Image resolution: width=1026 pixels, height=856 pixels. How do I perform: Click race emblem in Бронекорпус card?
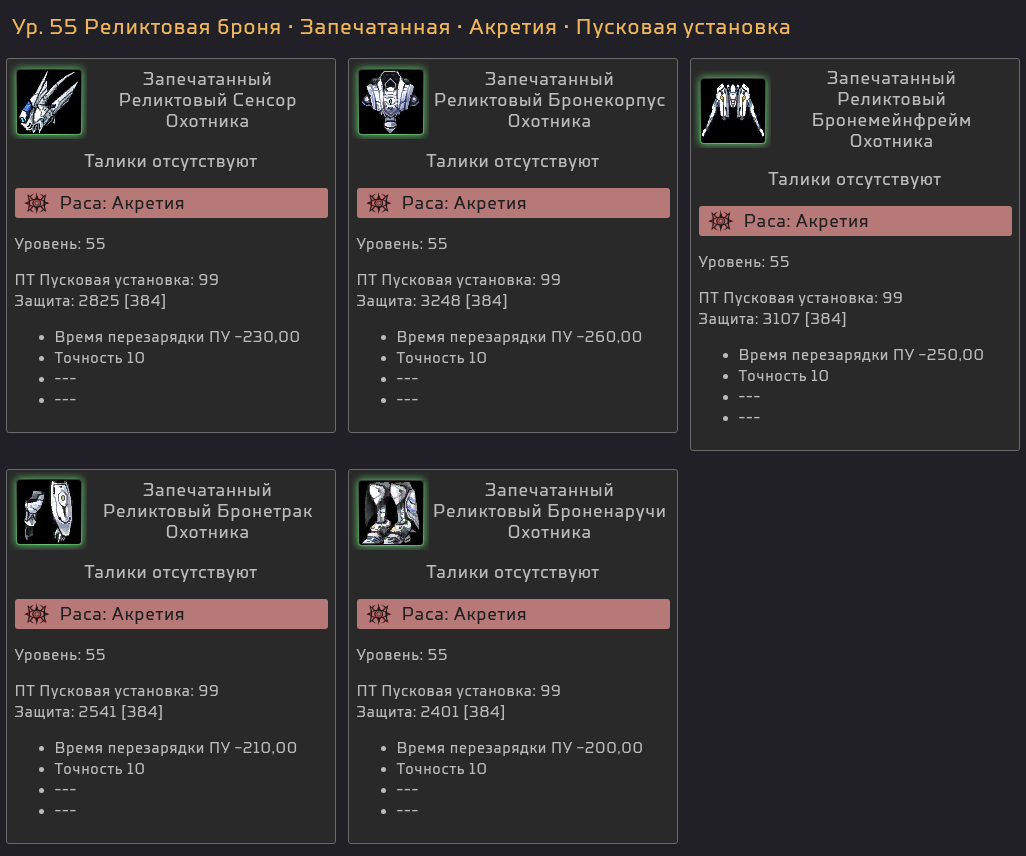pyautogui.click(x=378, y=204)
